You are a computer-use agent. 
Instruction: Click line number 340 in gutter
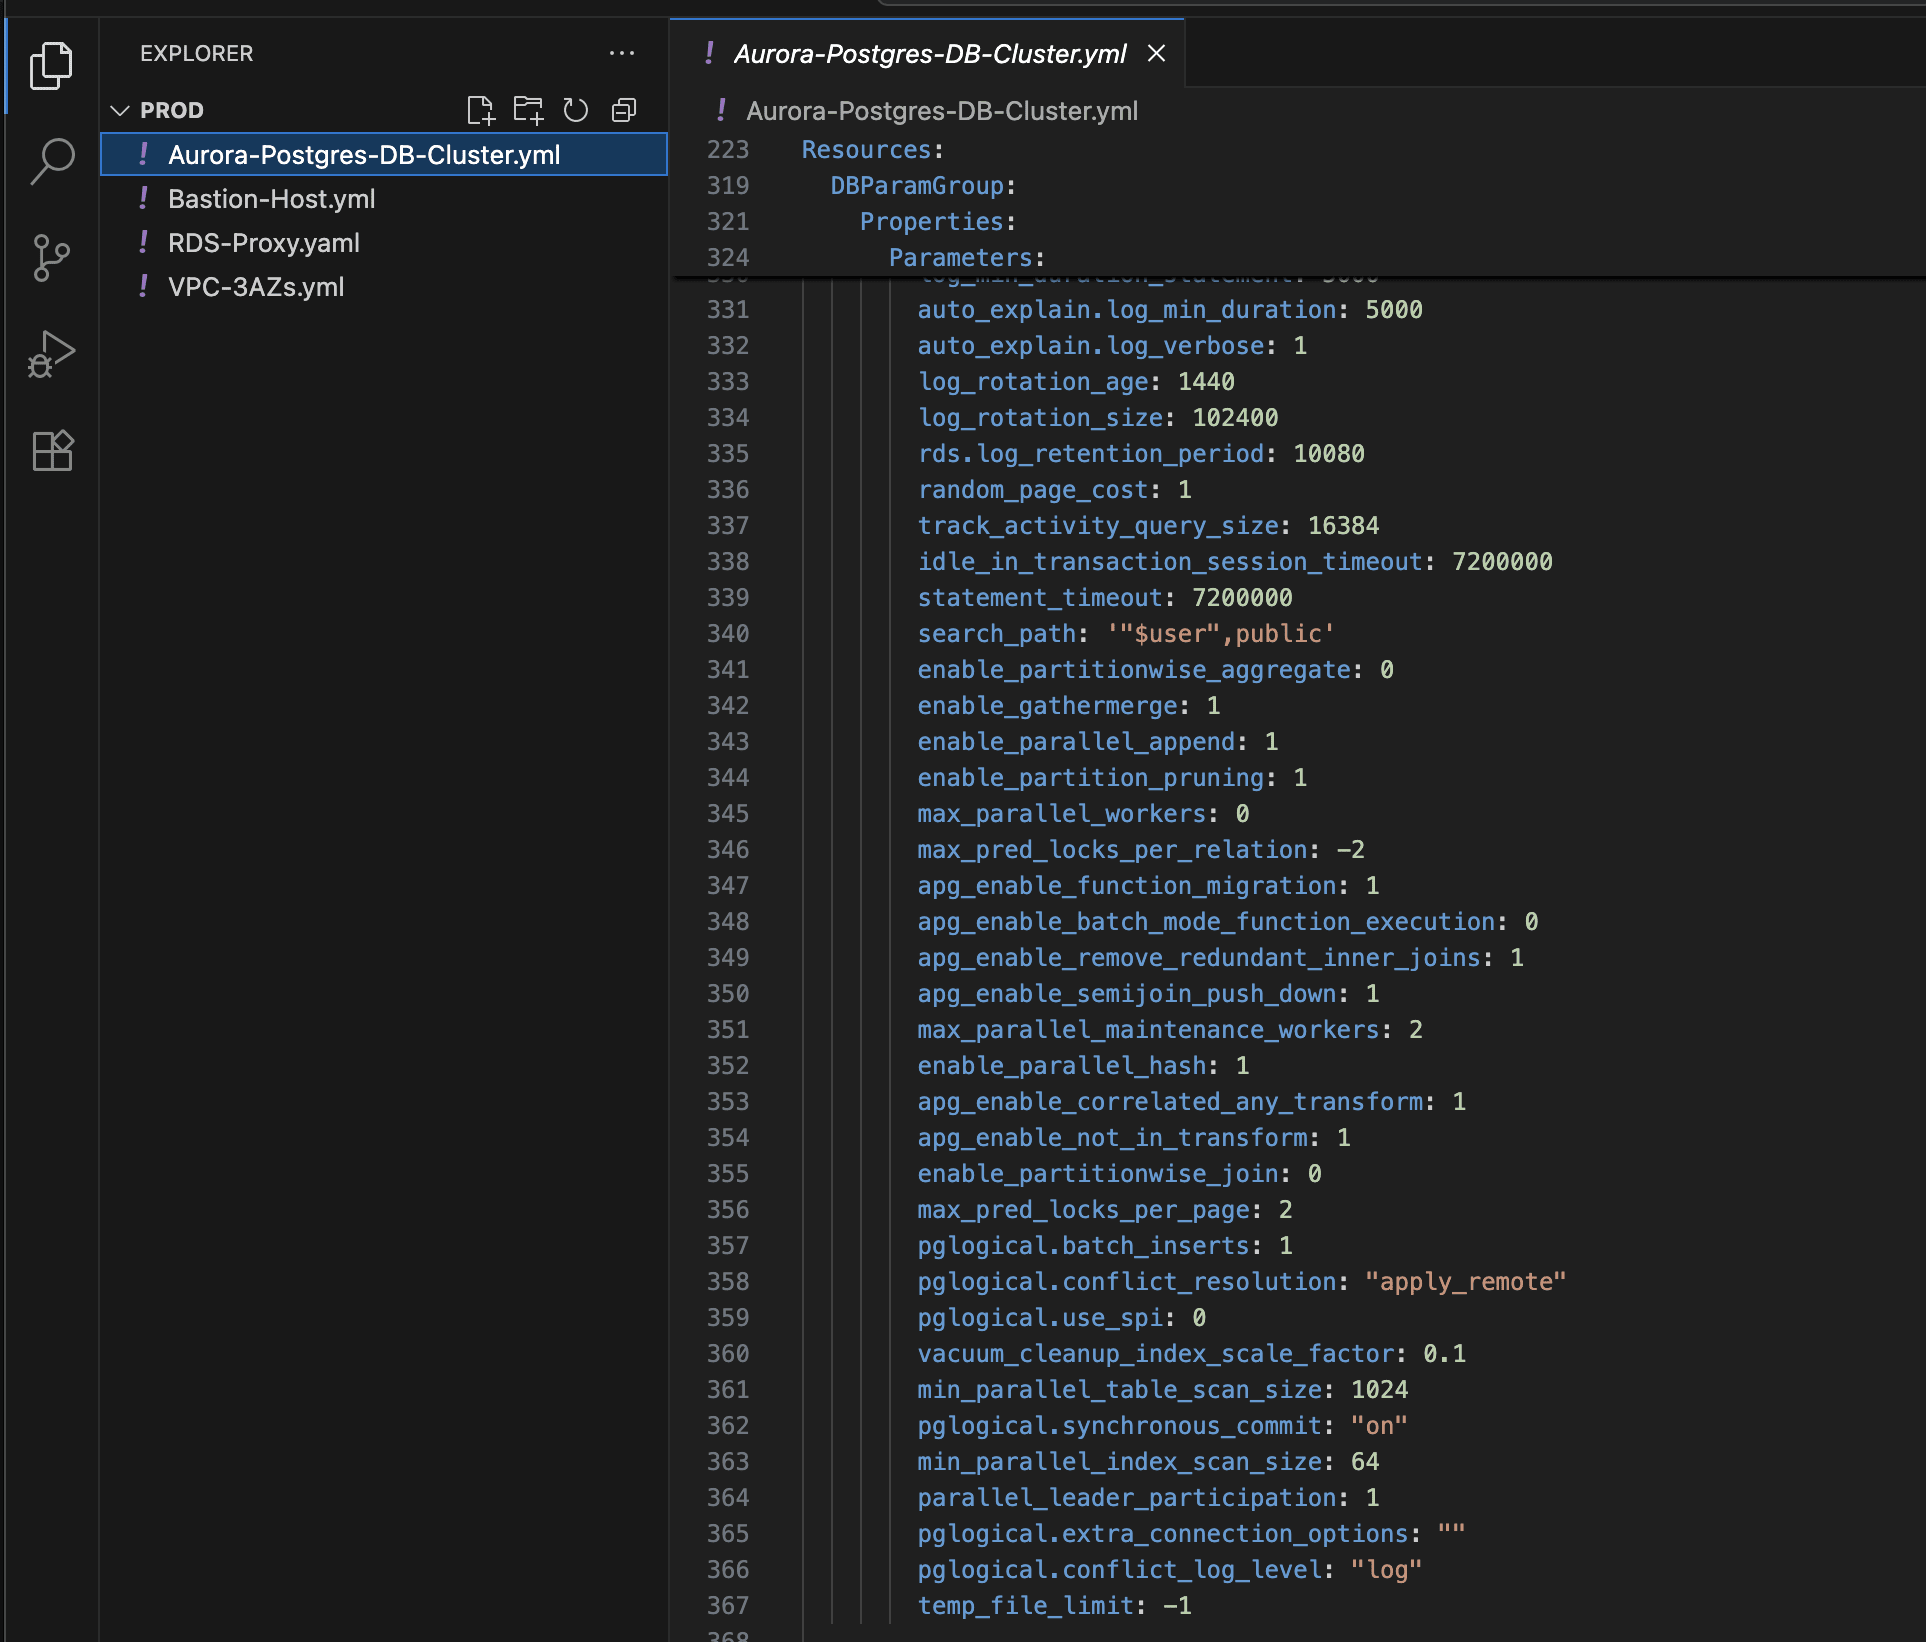(727, 633)
